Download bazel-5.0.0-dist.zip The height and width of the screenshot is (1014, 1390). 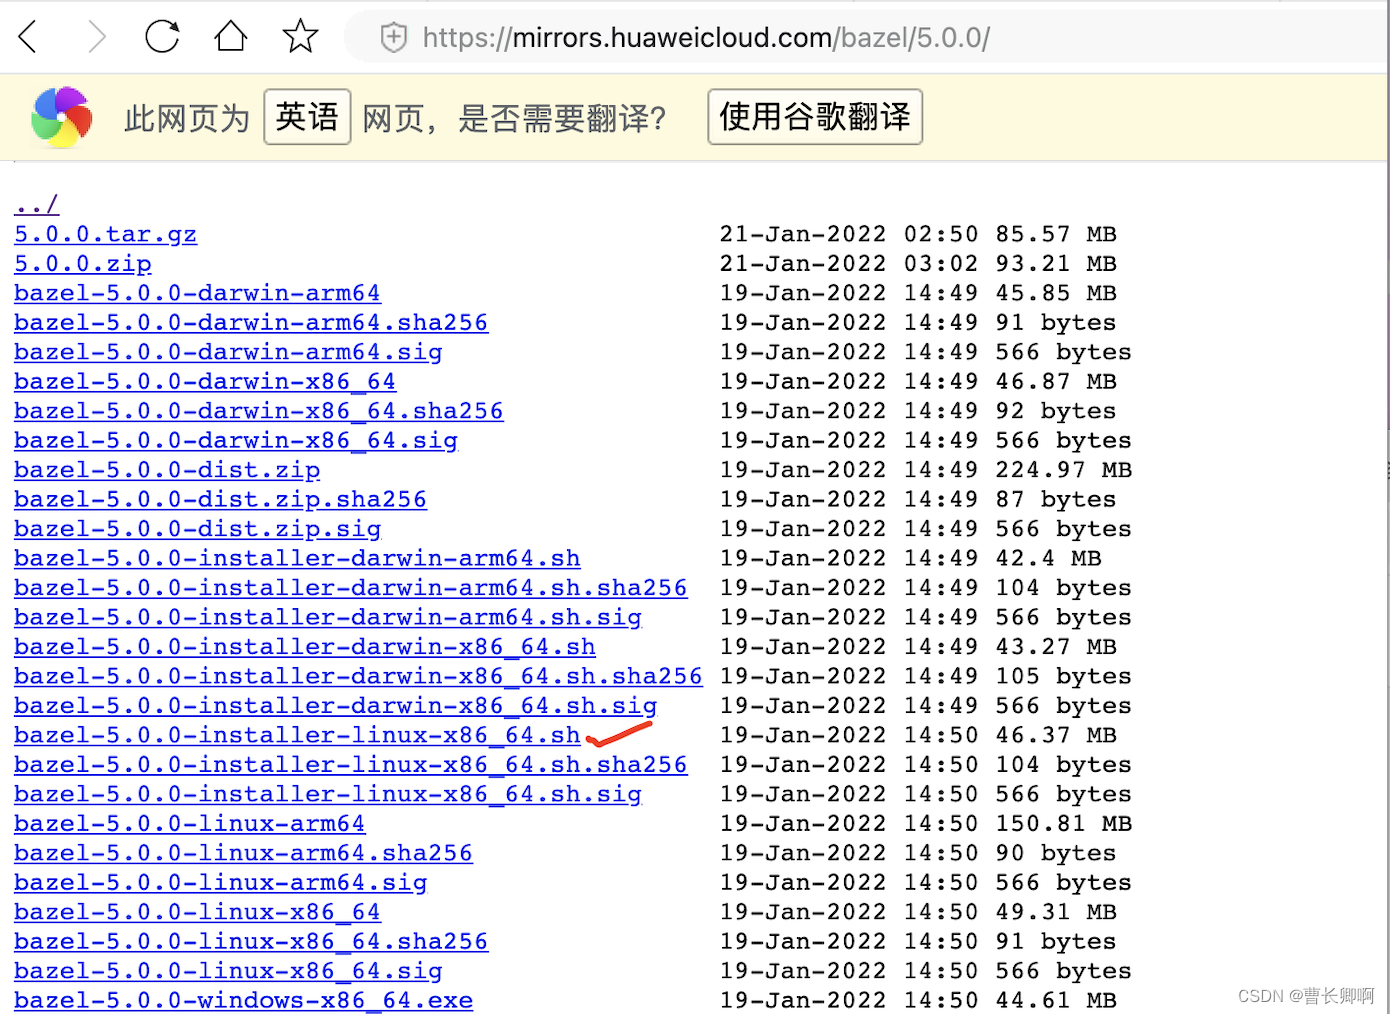tap(166, 469)
